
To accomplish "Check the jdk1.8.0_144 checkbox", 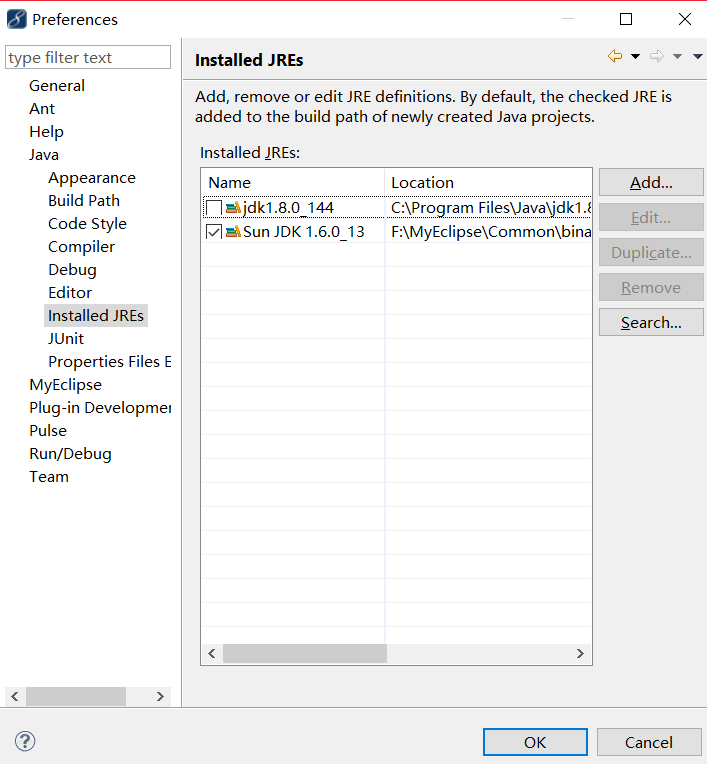I will [214, 208].
